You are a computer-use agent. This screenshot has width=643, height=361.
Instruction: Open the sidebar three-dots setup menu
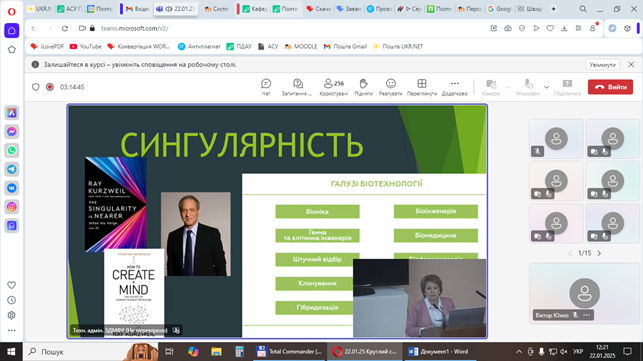tap(11, 330)
